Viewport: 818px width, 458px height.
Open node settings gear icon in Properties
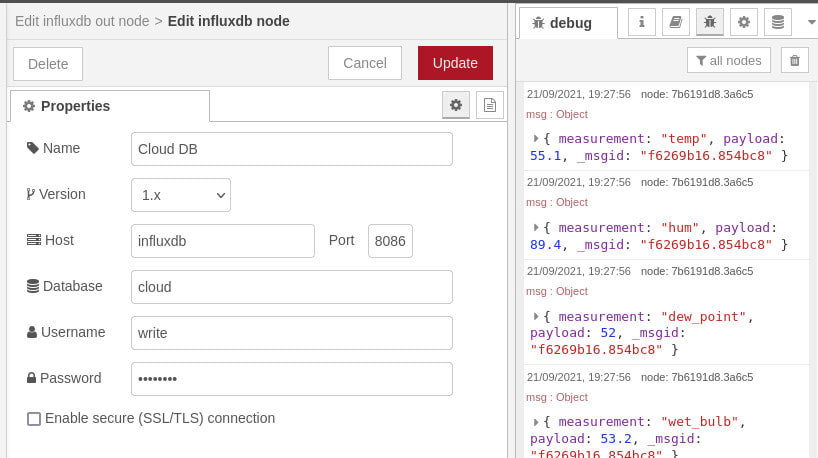coord(456,105)
